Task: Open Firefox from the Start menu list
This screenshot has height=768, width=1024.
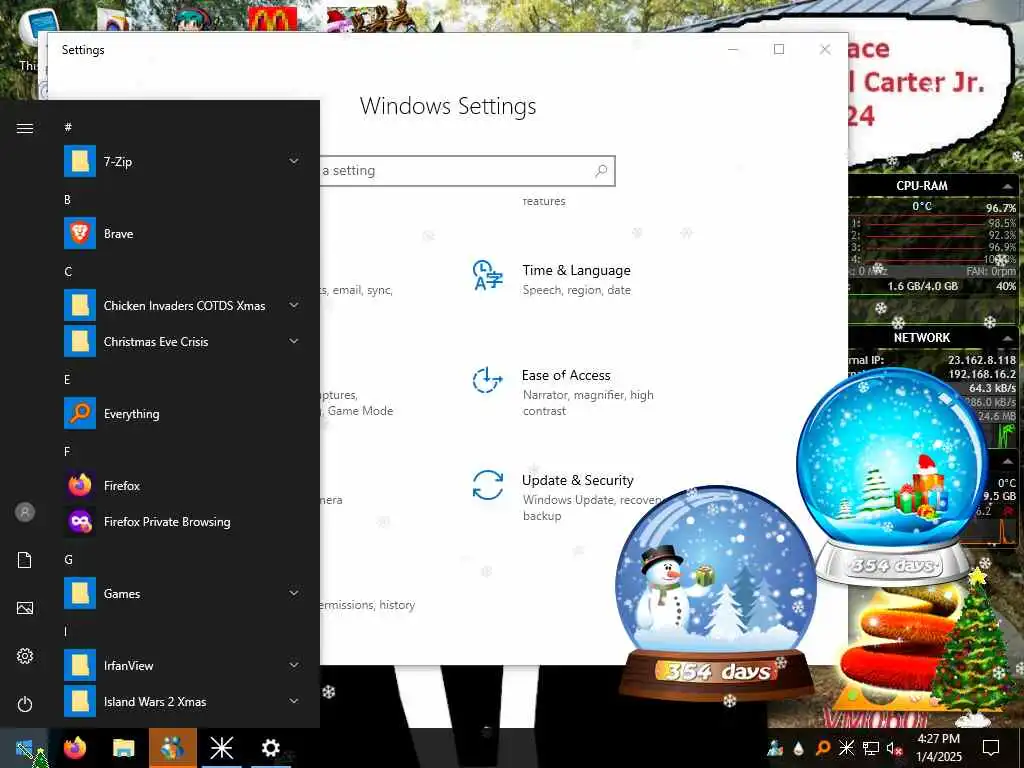Action: (183, 485)
